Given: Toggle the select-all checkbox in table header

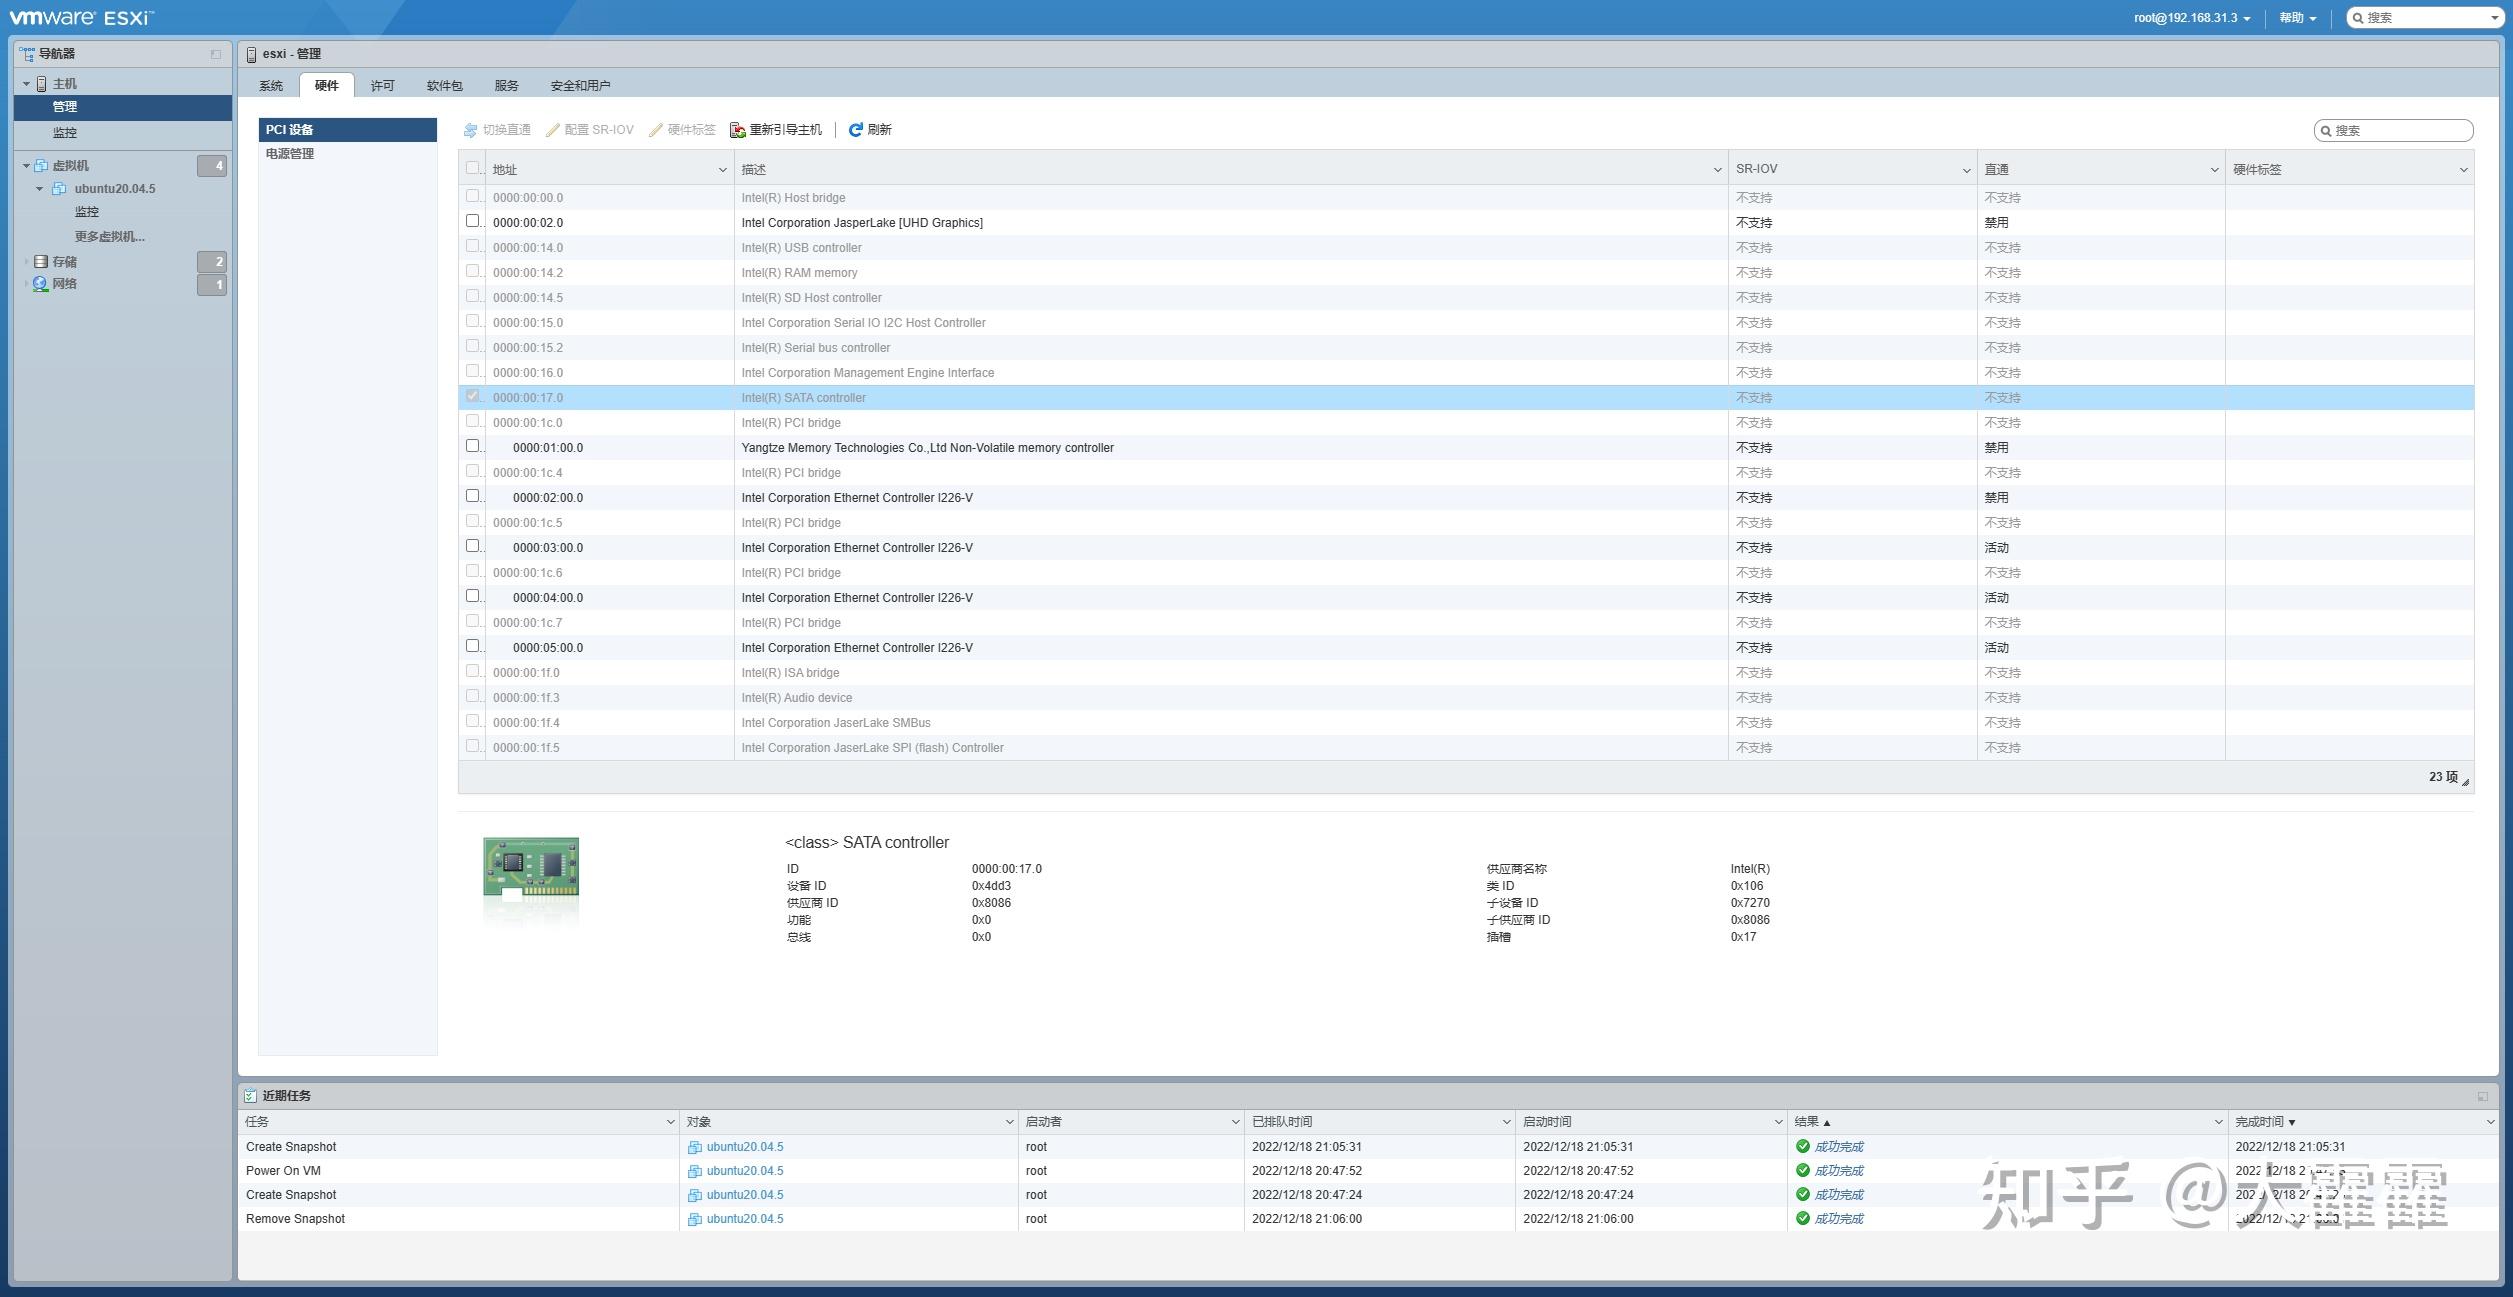Looking at the screenshot, I should 473,168.
